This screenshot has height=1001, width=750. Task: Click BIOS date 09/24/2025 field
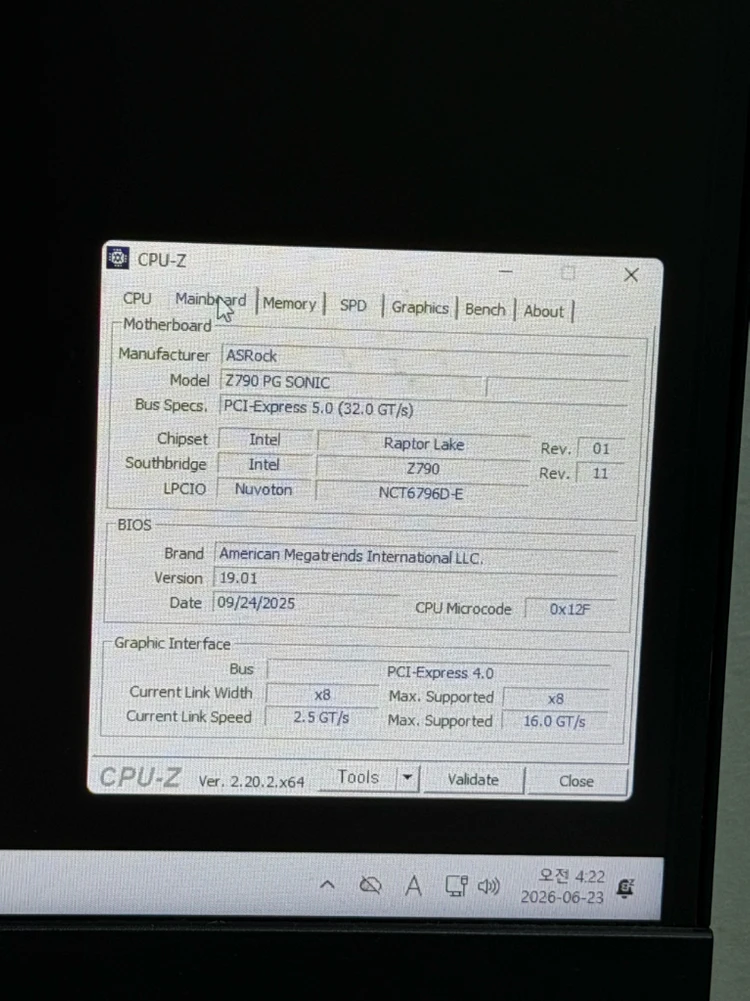point(306,603)
